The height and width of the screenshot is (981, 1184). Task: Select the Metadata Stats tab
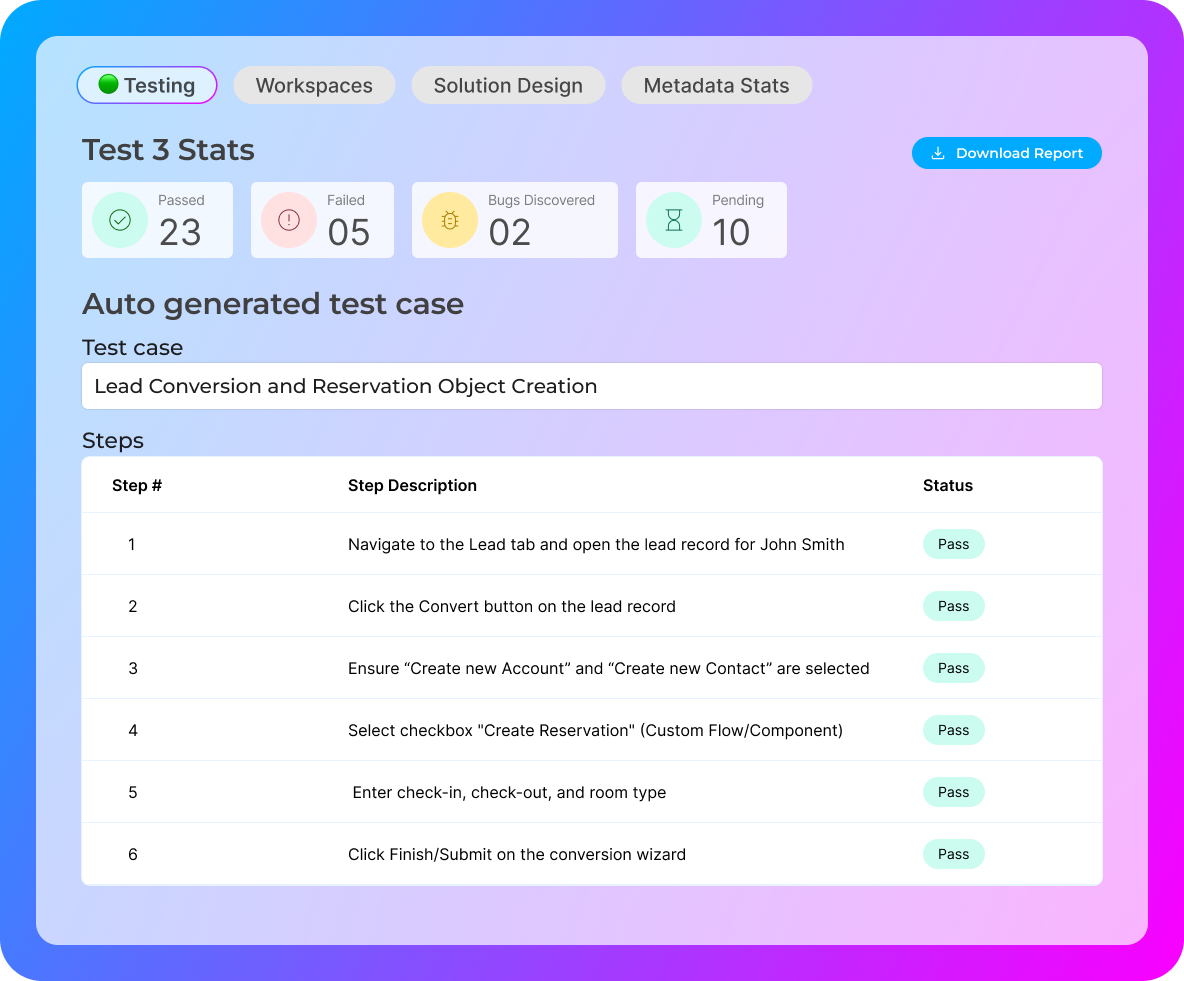(x=716, y=85)
